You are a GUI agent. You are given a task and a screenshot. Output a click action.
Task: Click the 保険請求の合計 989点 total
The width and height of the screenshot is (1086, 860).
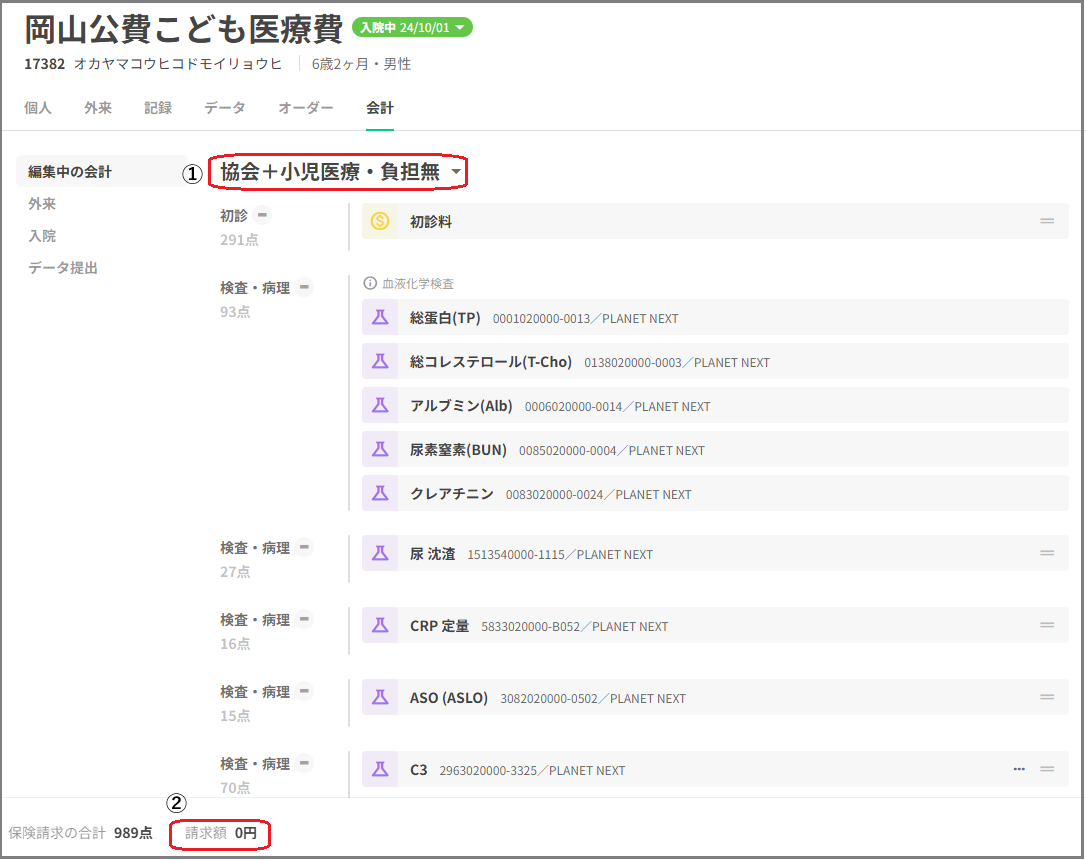point(80,833)
